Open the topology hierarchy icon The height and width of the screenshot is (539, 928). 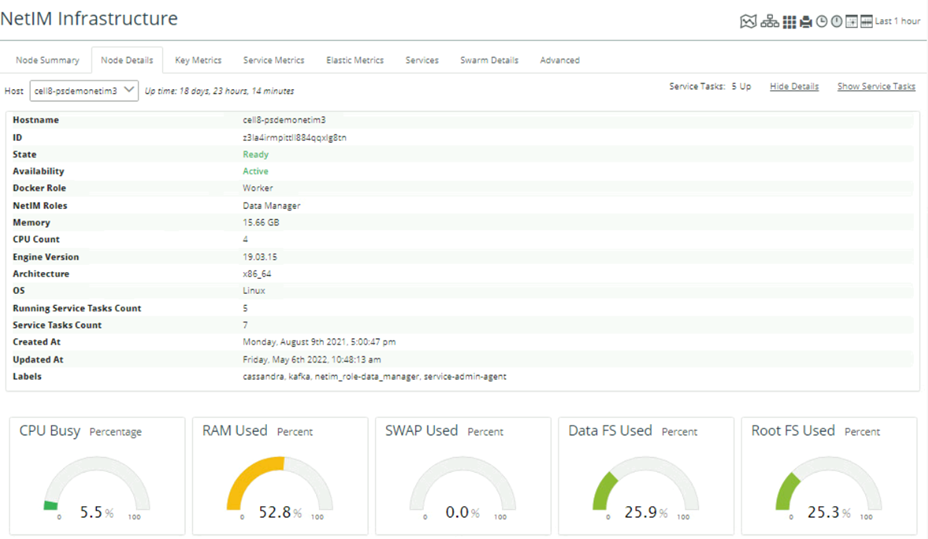[x=769, y=22]
